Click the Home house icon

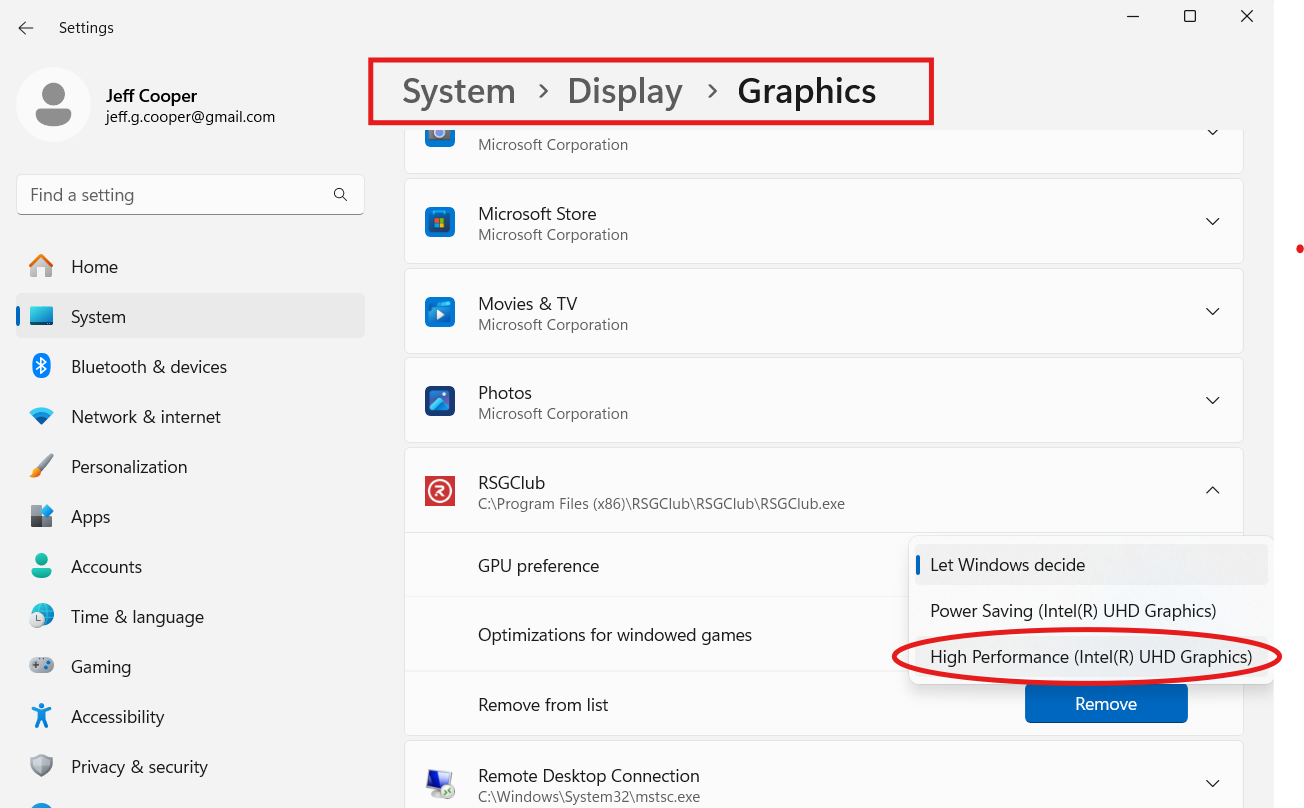41,266
